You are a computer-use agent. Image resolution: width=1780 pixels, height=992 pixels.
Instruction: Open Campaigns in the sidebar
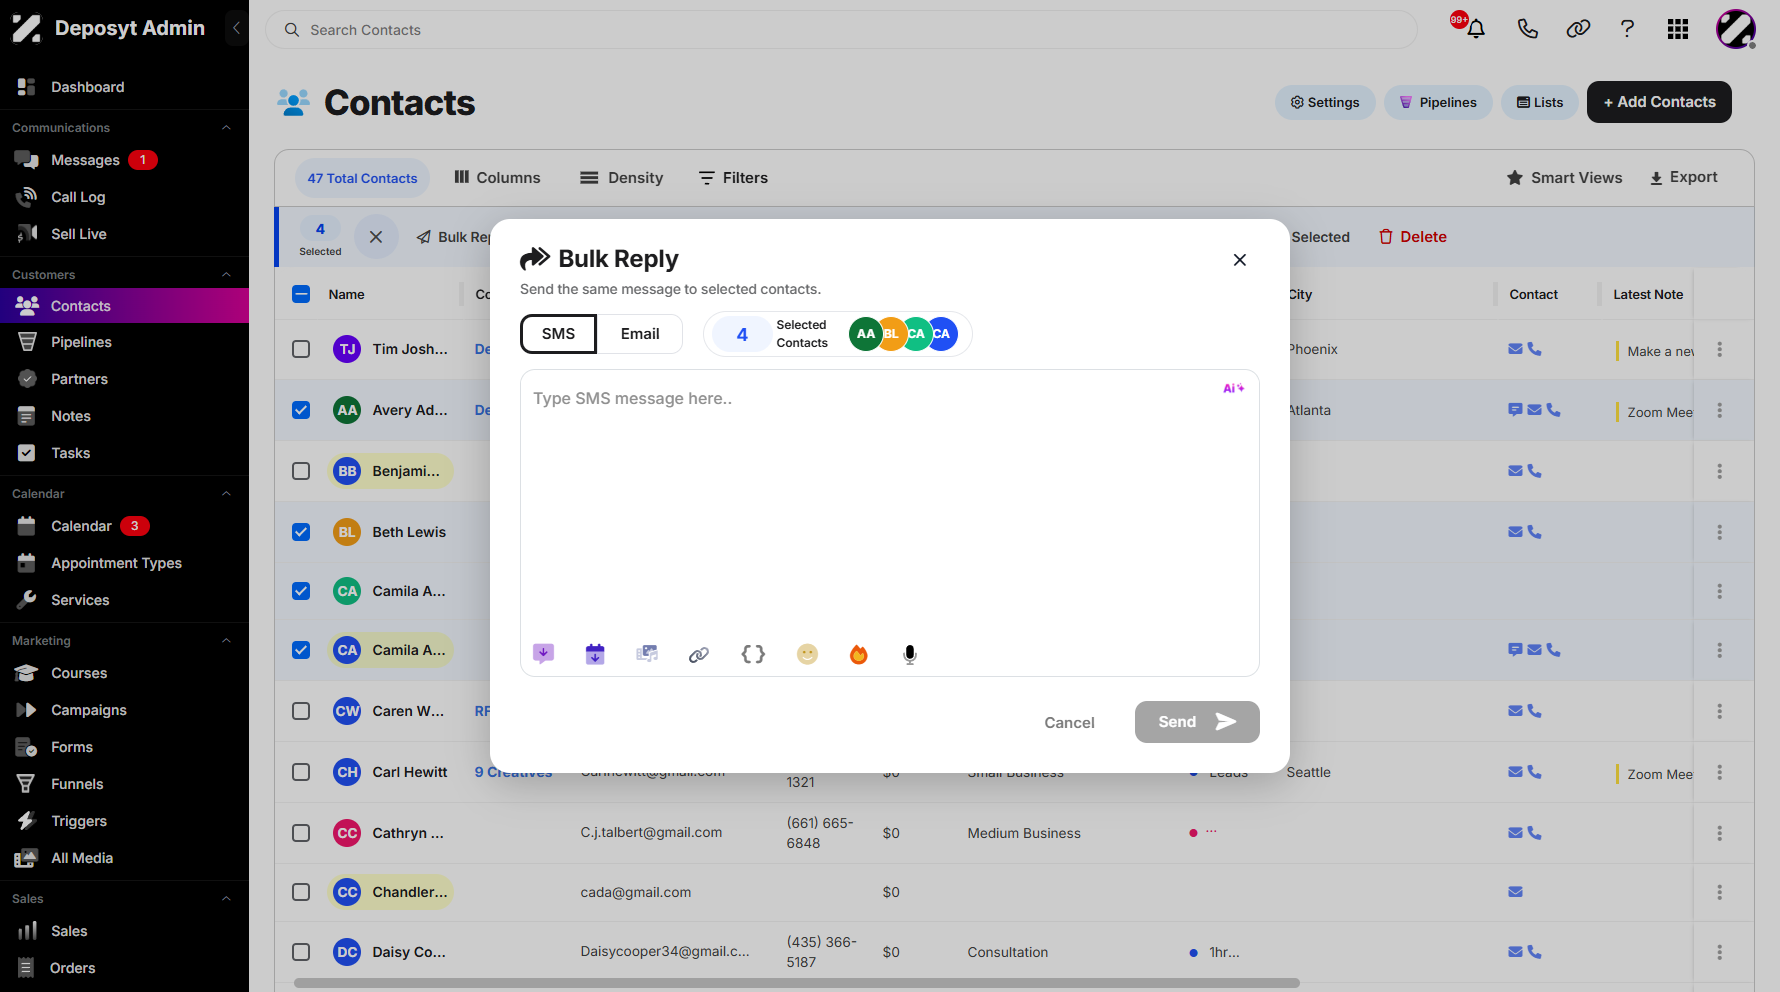pos(89,710)
